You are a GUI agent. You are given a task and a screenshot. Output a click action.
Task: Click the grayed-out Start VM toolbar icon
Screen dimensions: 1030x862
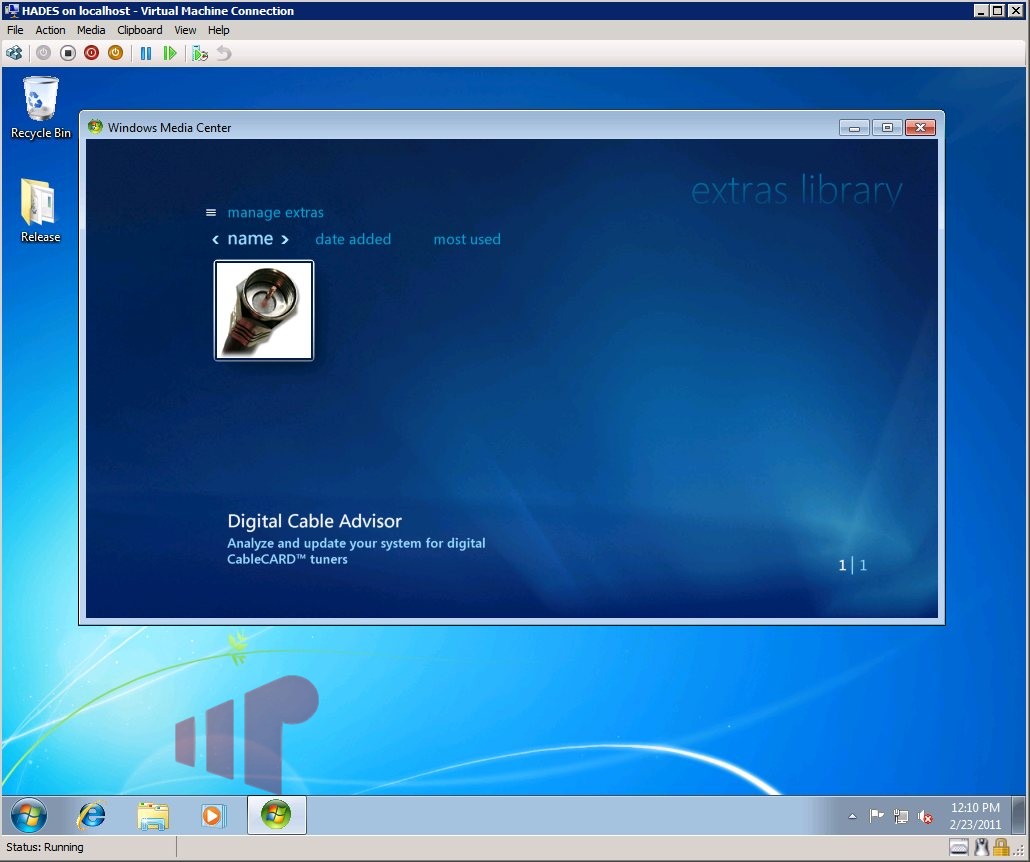[43, 53]
